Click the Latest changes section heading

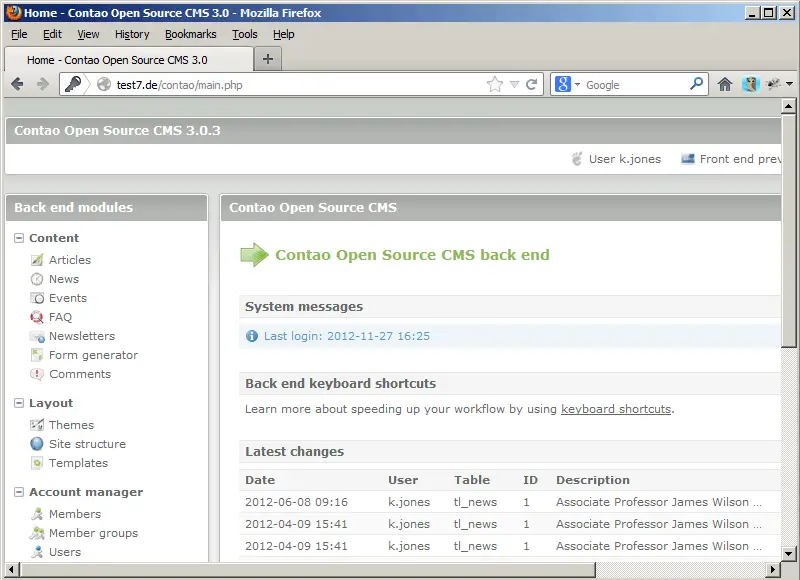294,451
